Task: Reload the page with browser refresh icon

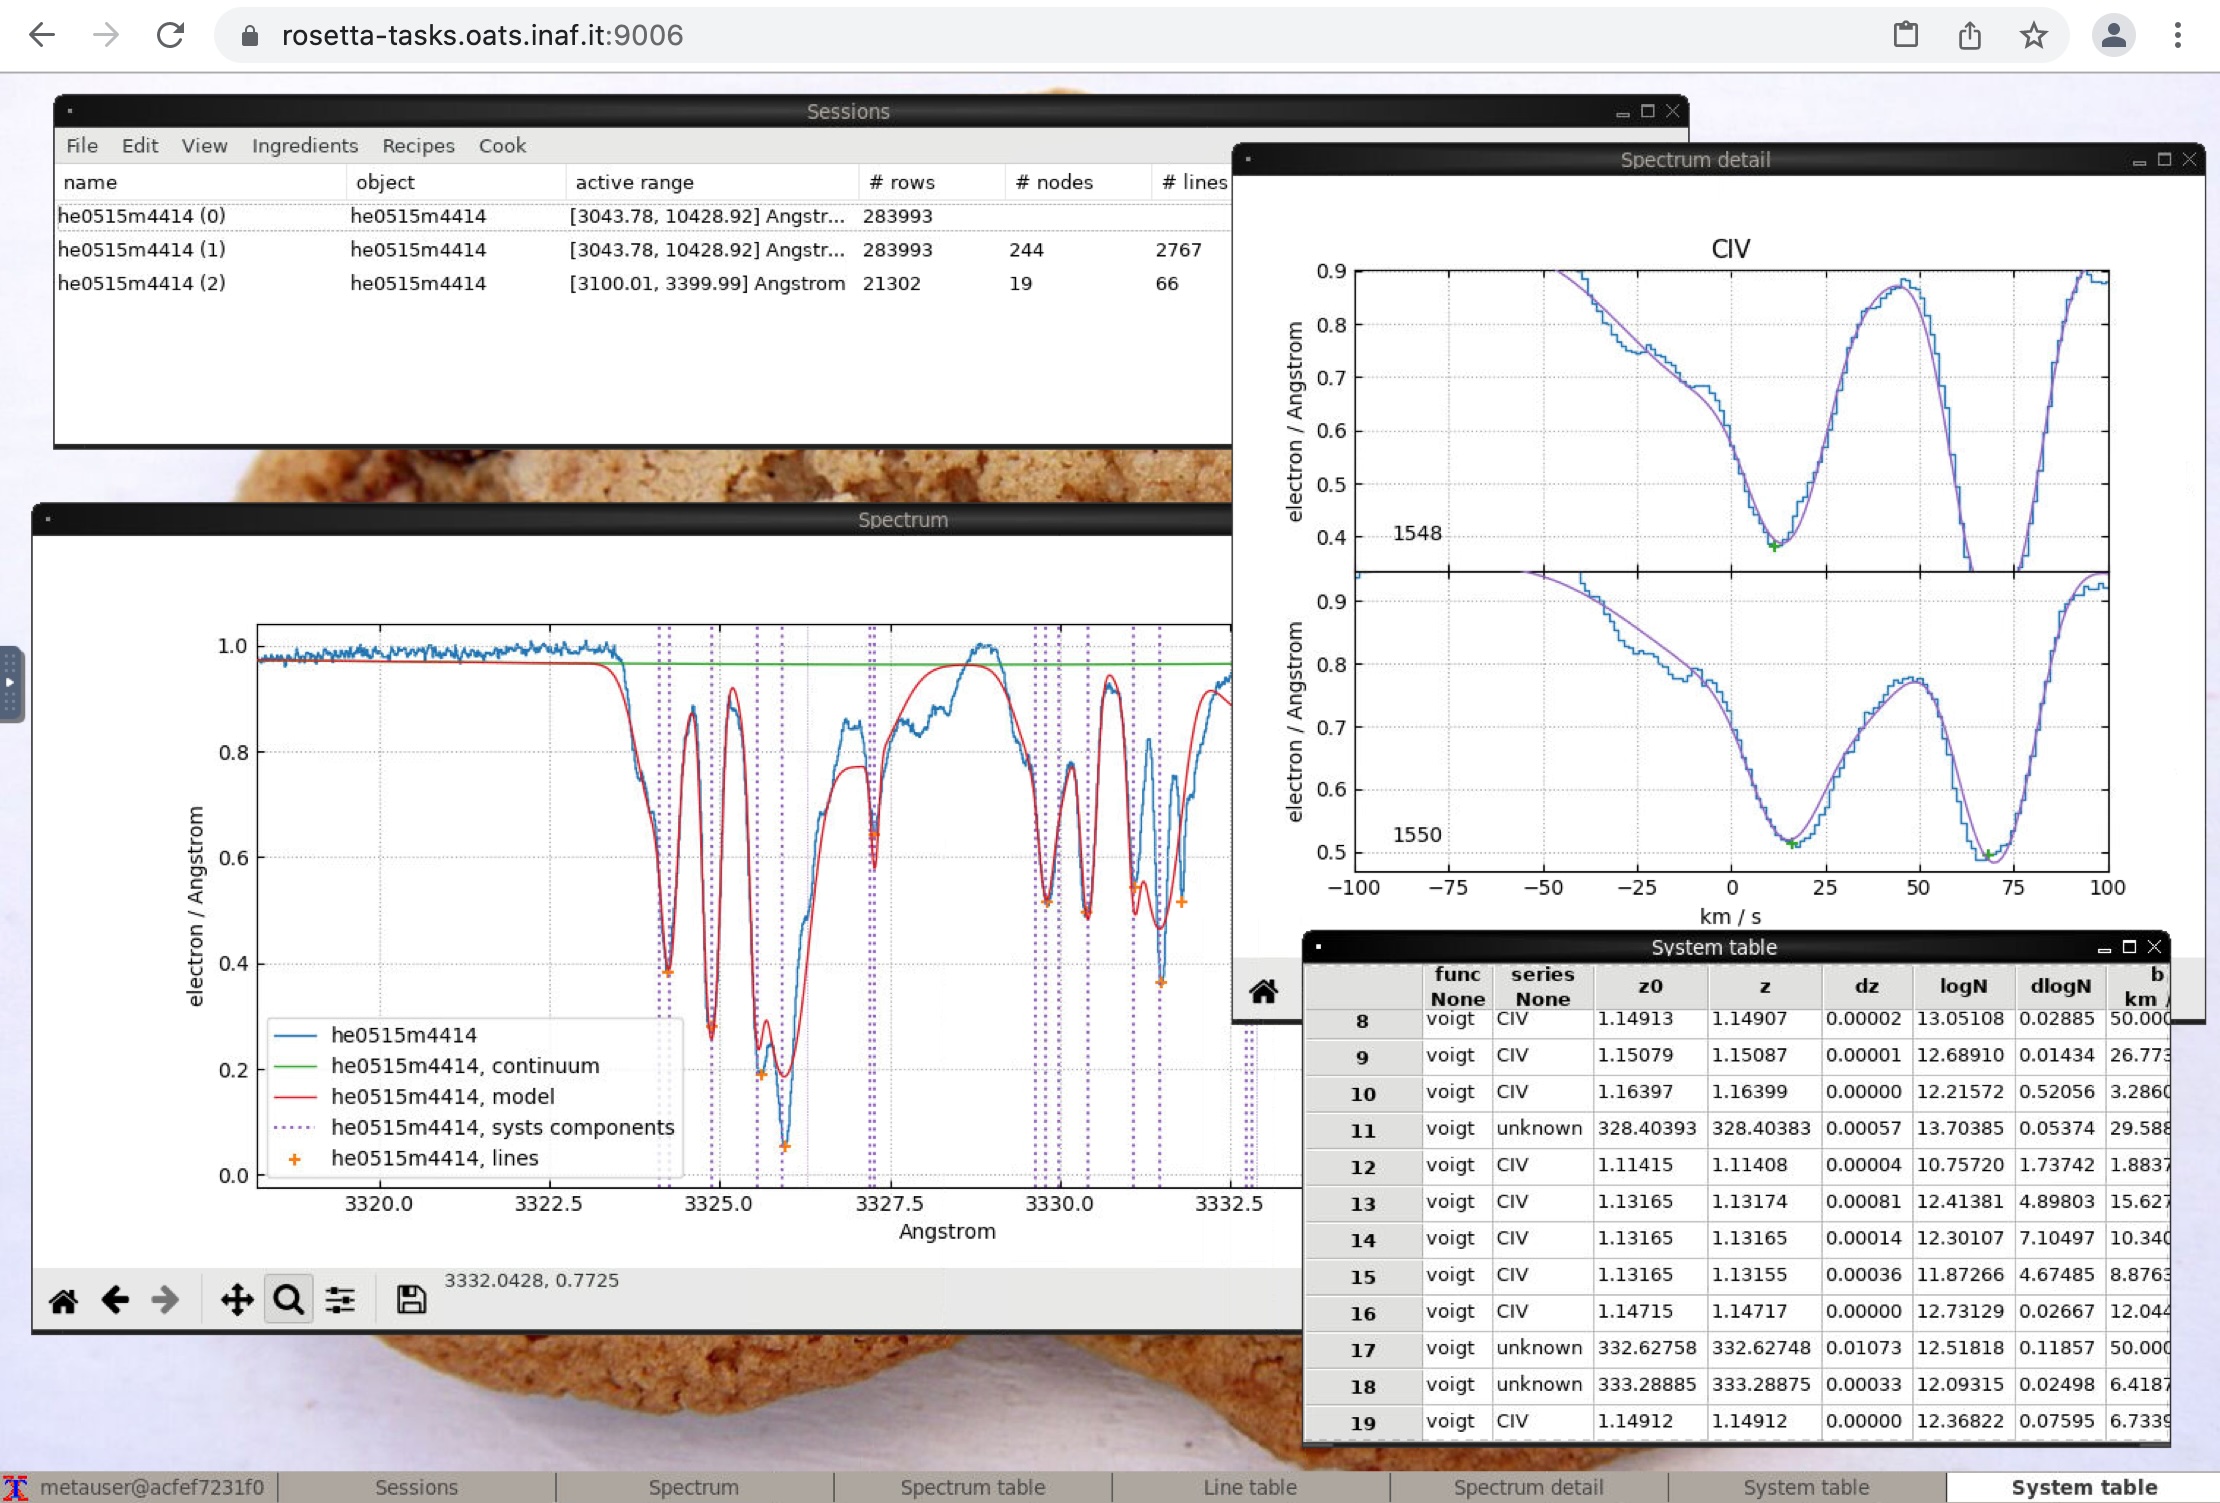Action: (171, 36)
